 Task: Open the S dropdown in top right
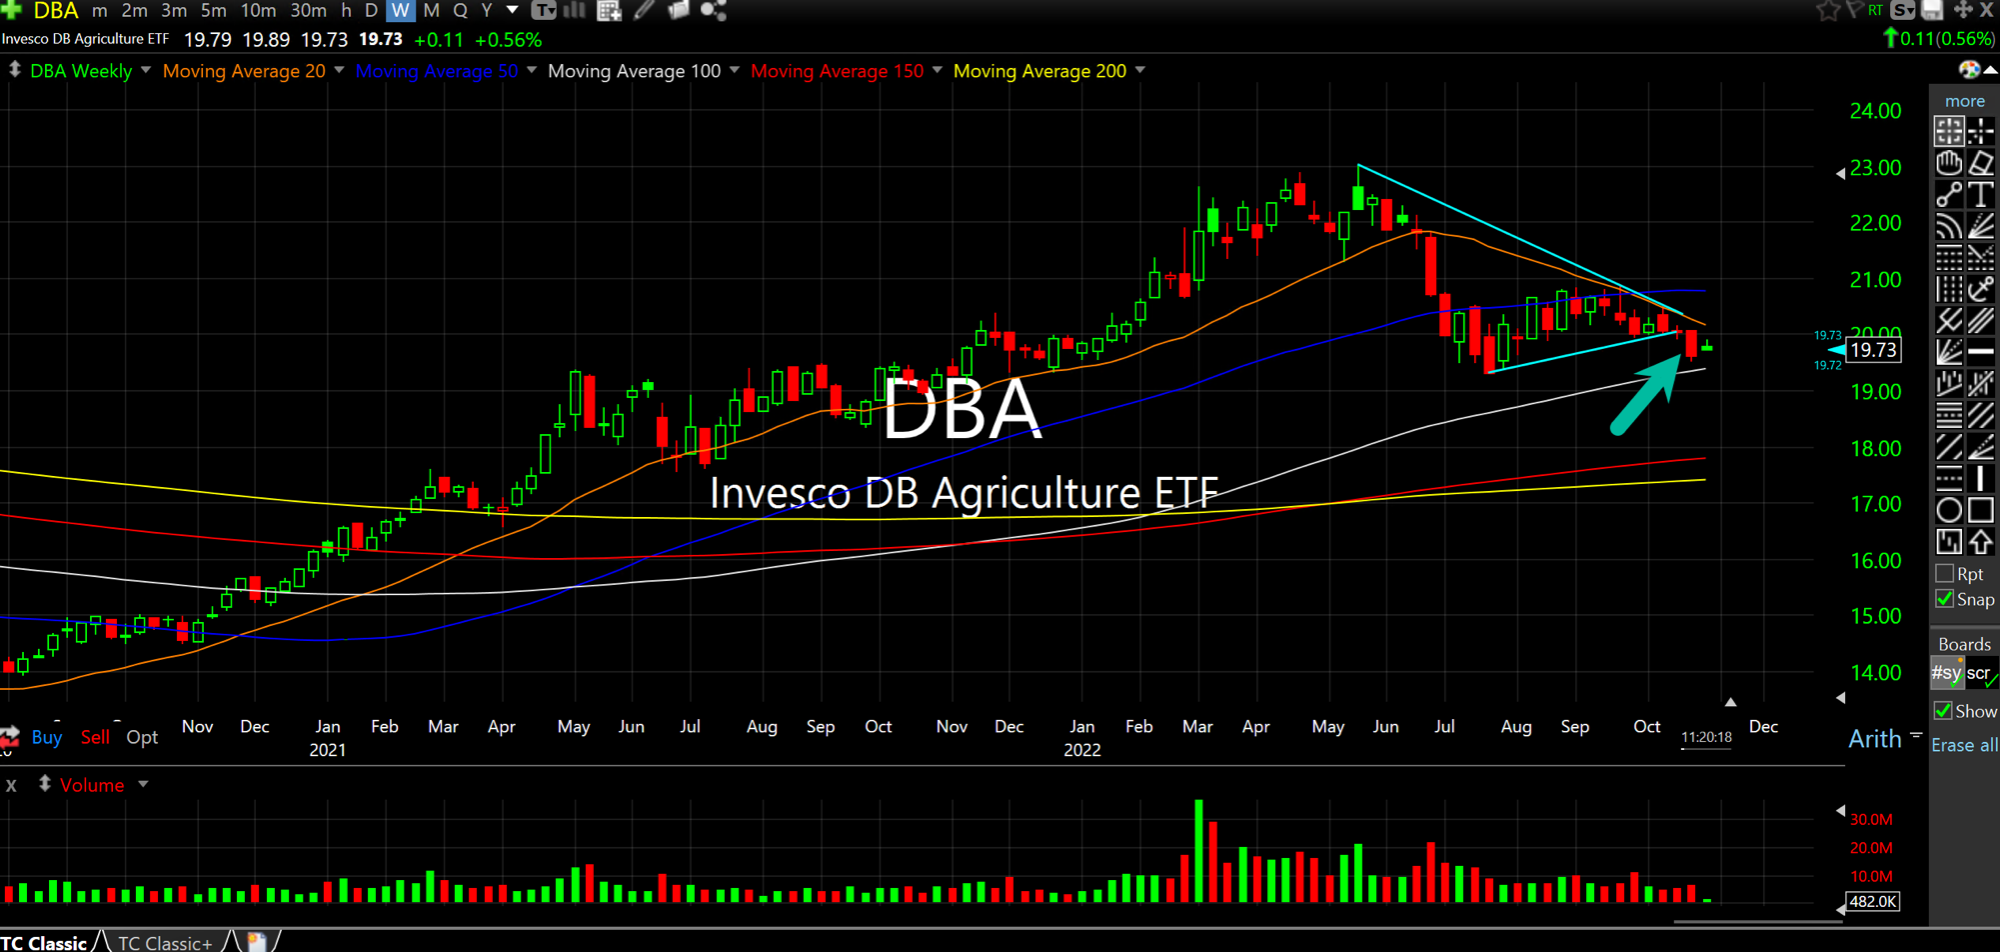tap(1904, 10)
